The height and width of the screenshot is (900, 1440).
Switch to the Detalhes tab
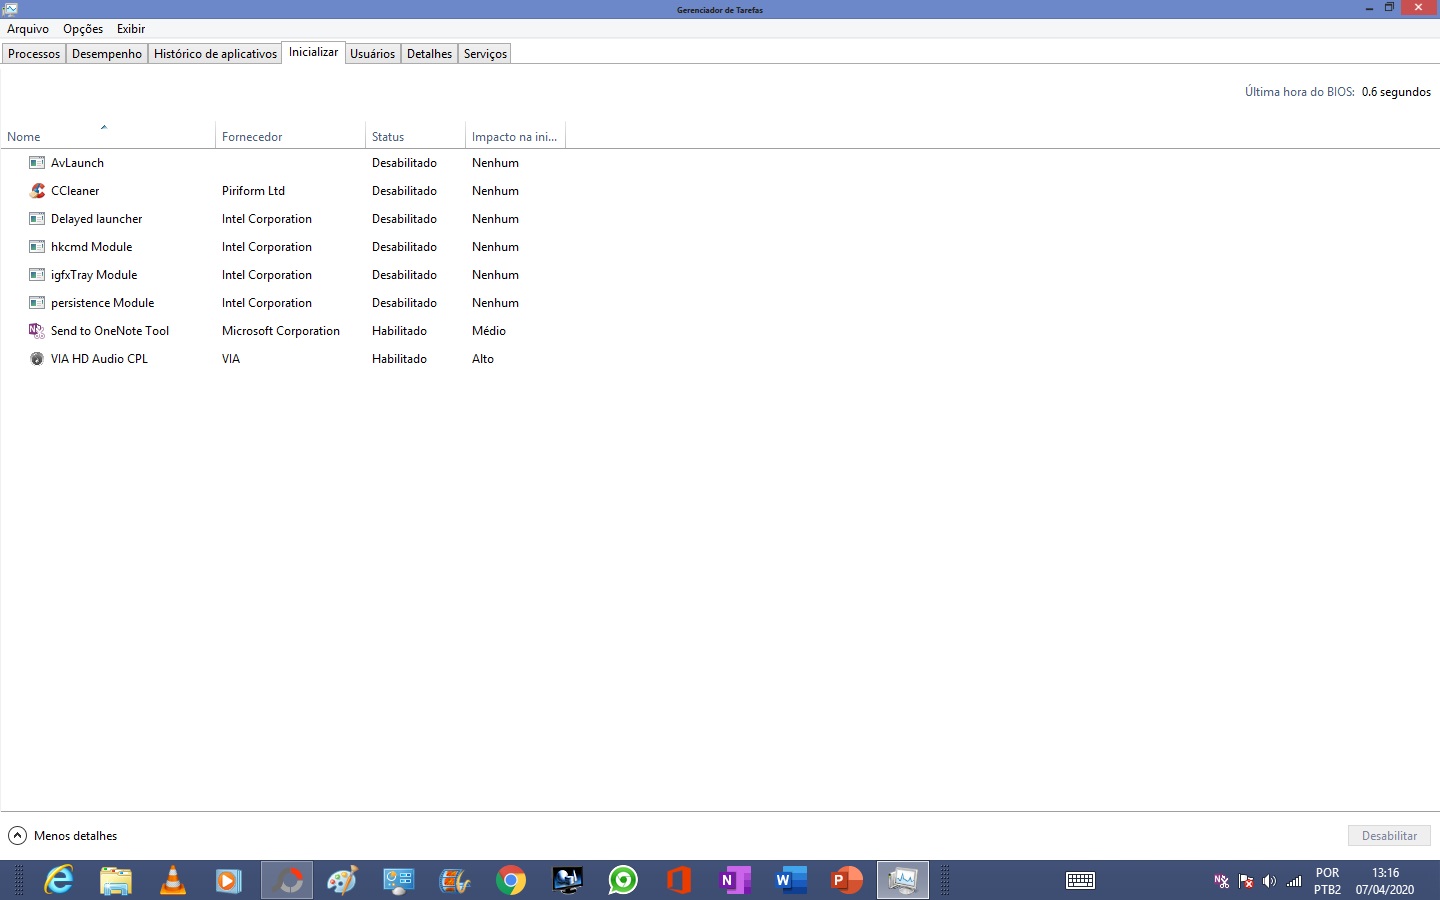coord(430,54)
